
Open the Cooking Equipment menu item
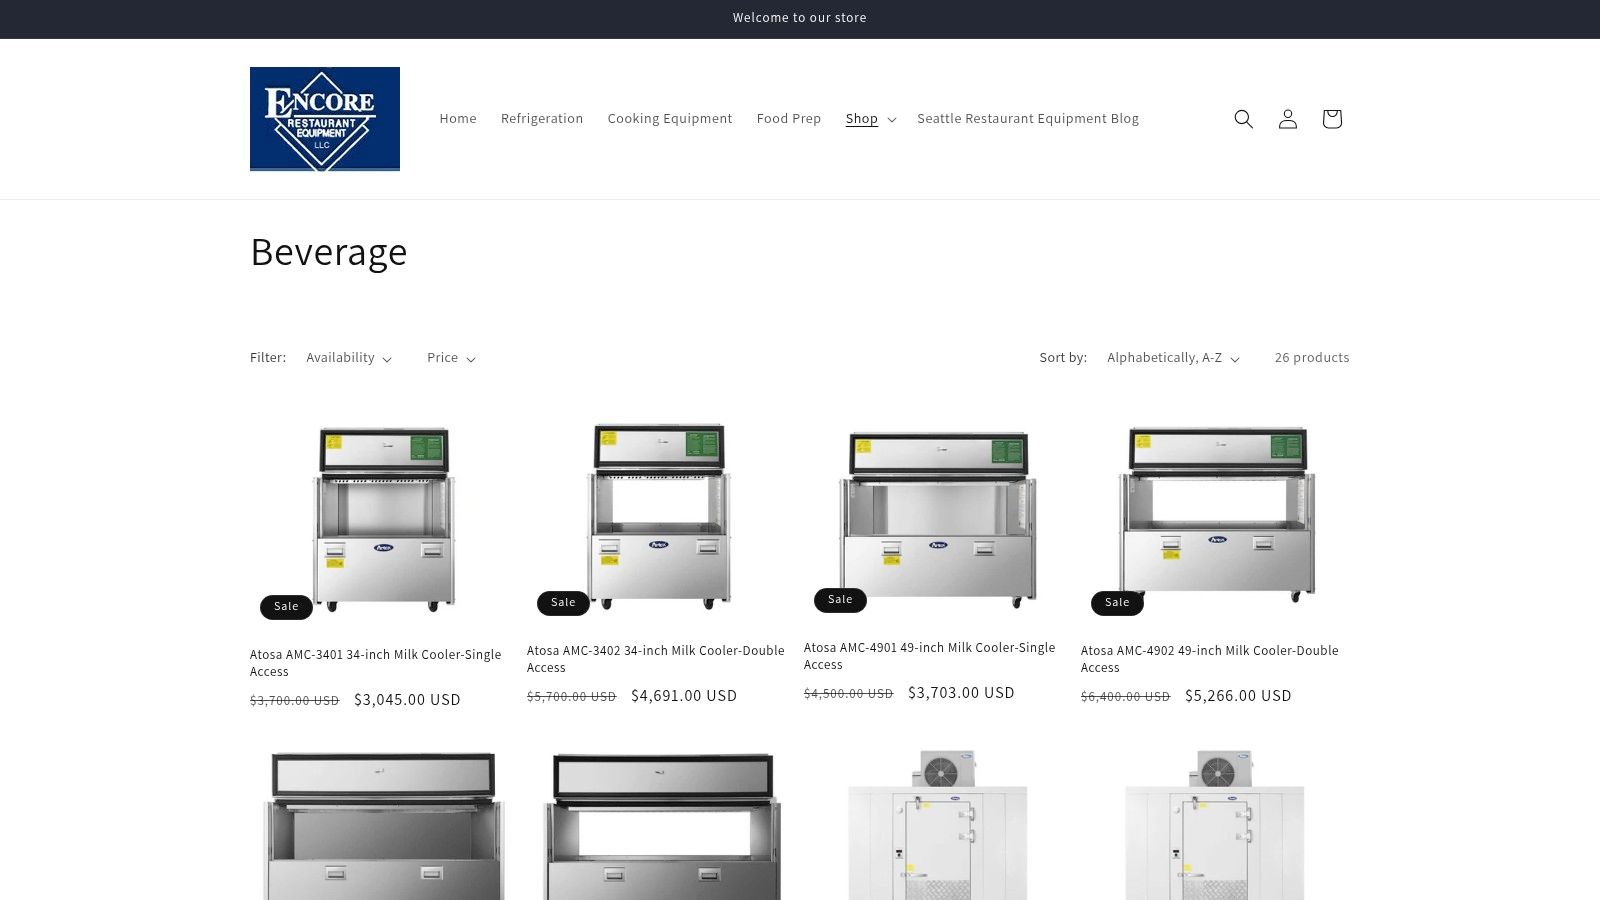coord(670,118)
